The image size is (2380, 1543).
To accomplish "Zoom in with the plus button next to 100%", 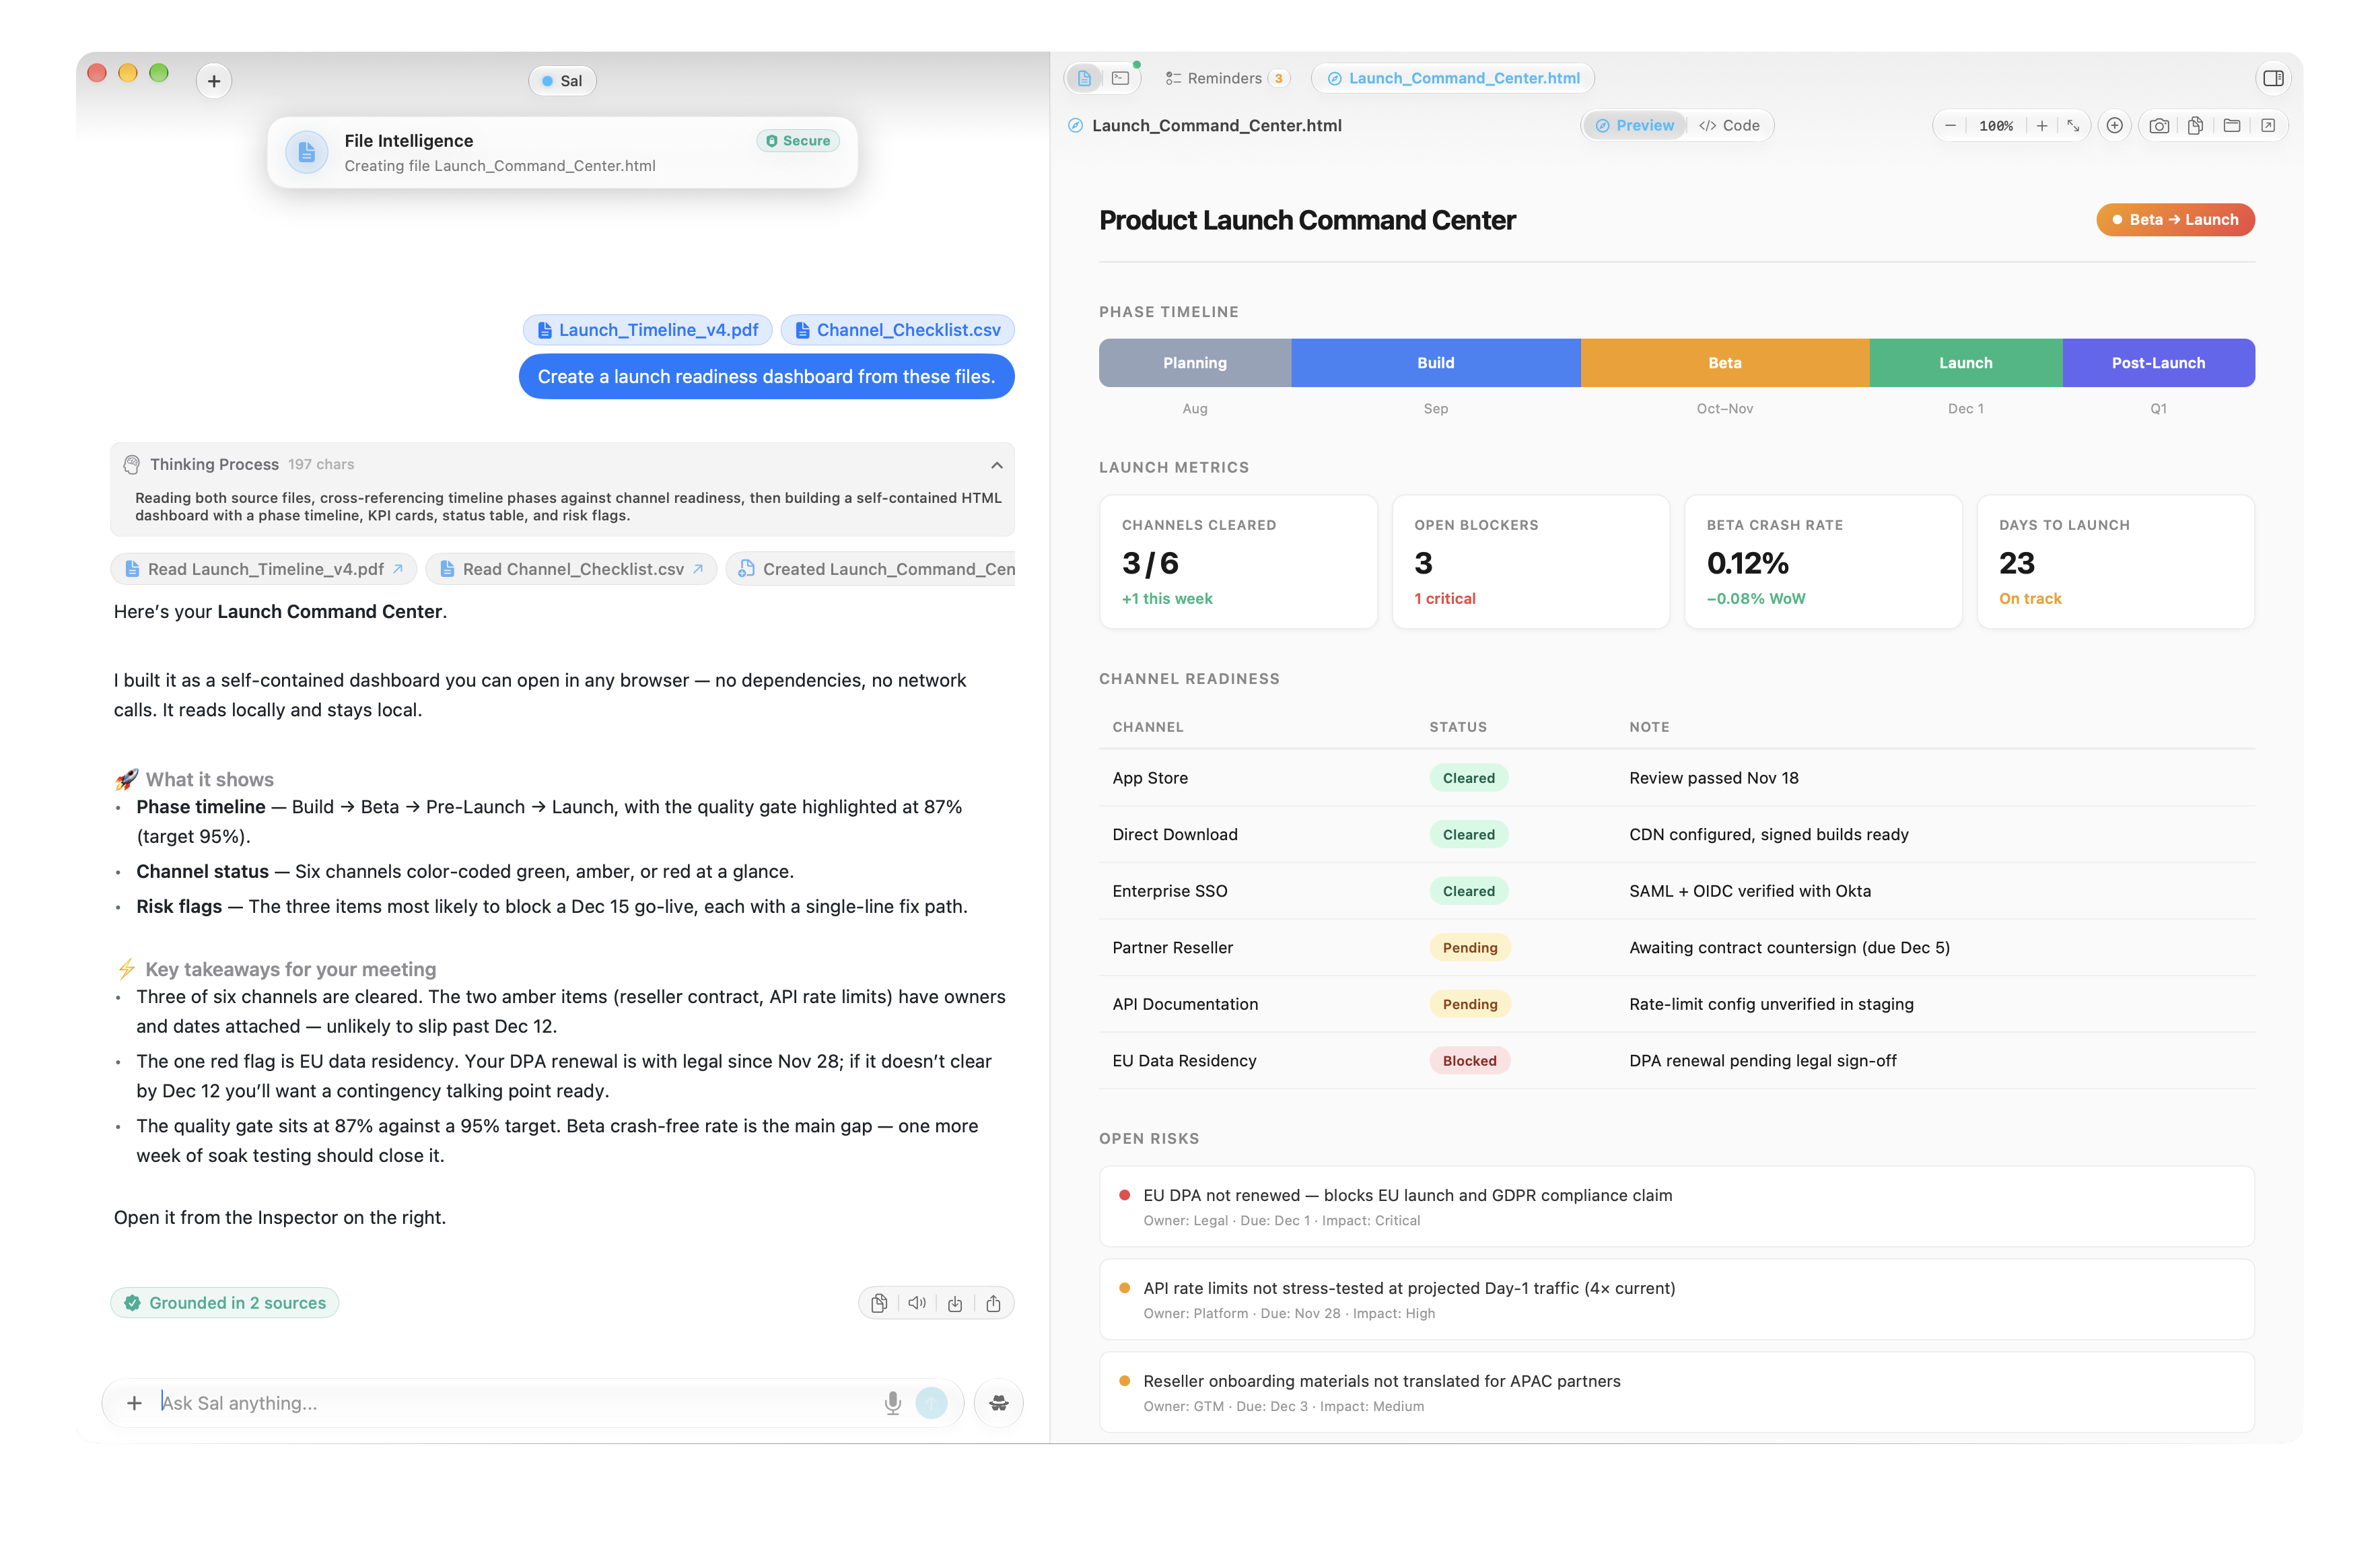I will pos(2042,126).
